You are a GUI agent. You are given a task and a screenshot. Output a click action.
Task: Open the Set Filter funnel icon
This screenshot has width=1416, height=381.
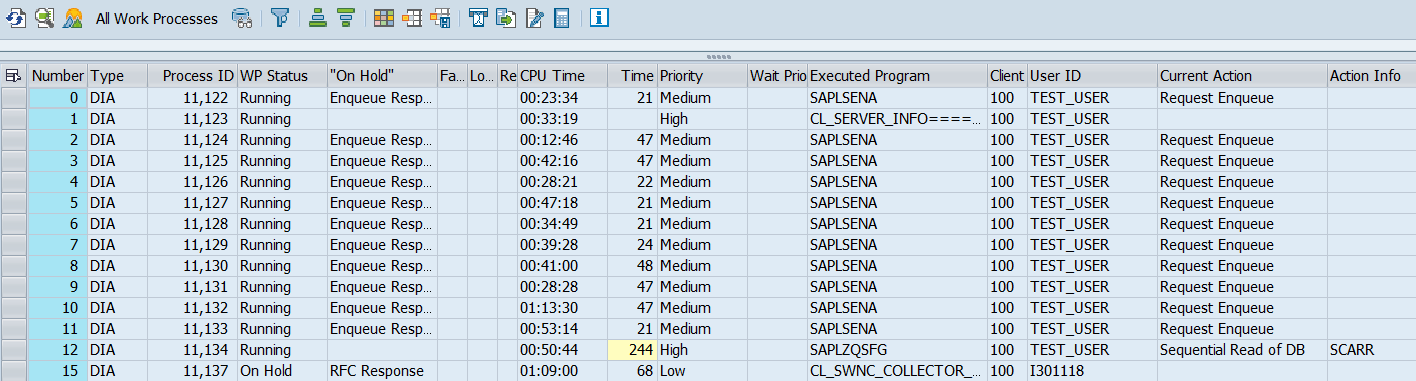281,18
